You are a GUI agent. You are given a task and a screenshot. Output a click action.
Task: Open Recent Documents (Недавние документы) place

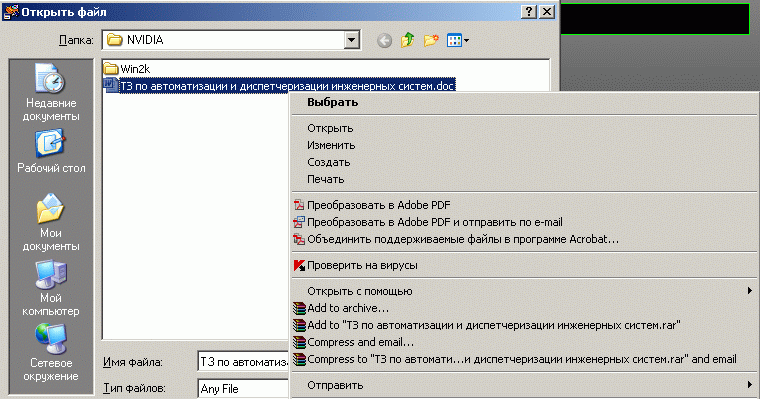coord(51,93)
